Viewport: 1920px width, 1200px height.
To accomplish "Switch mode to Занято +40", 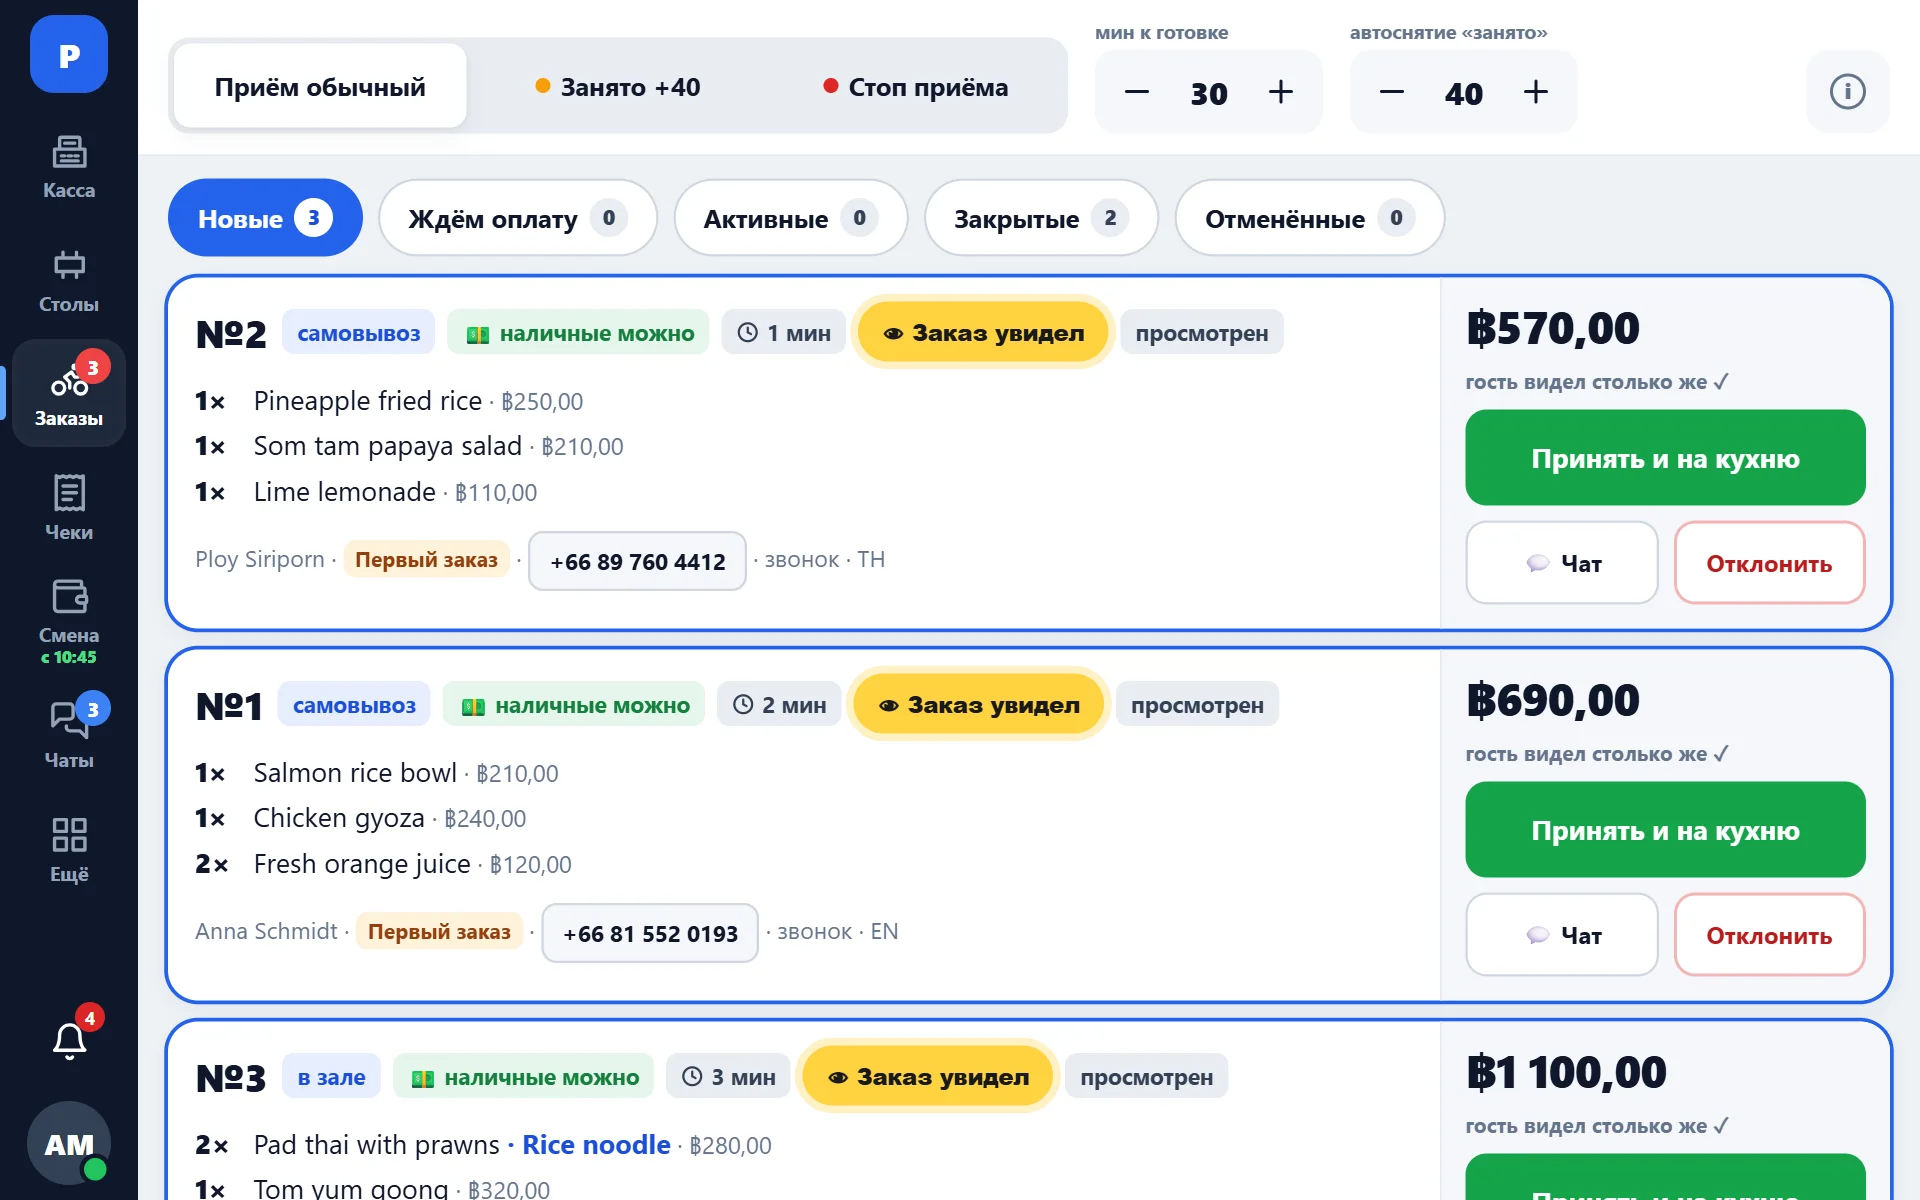I will point(618,87).
